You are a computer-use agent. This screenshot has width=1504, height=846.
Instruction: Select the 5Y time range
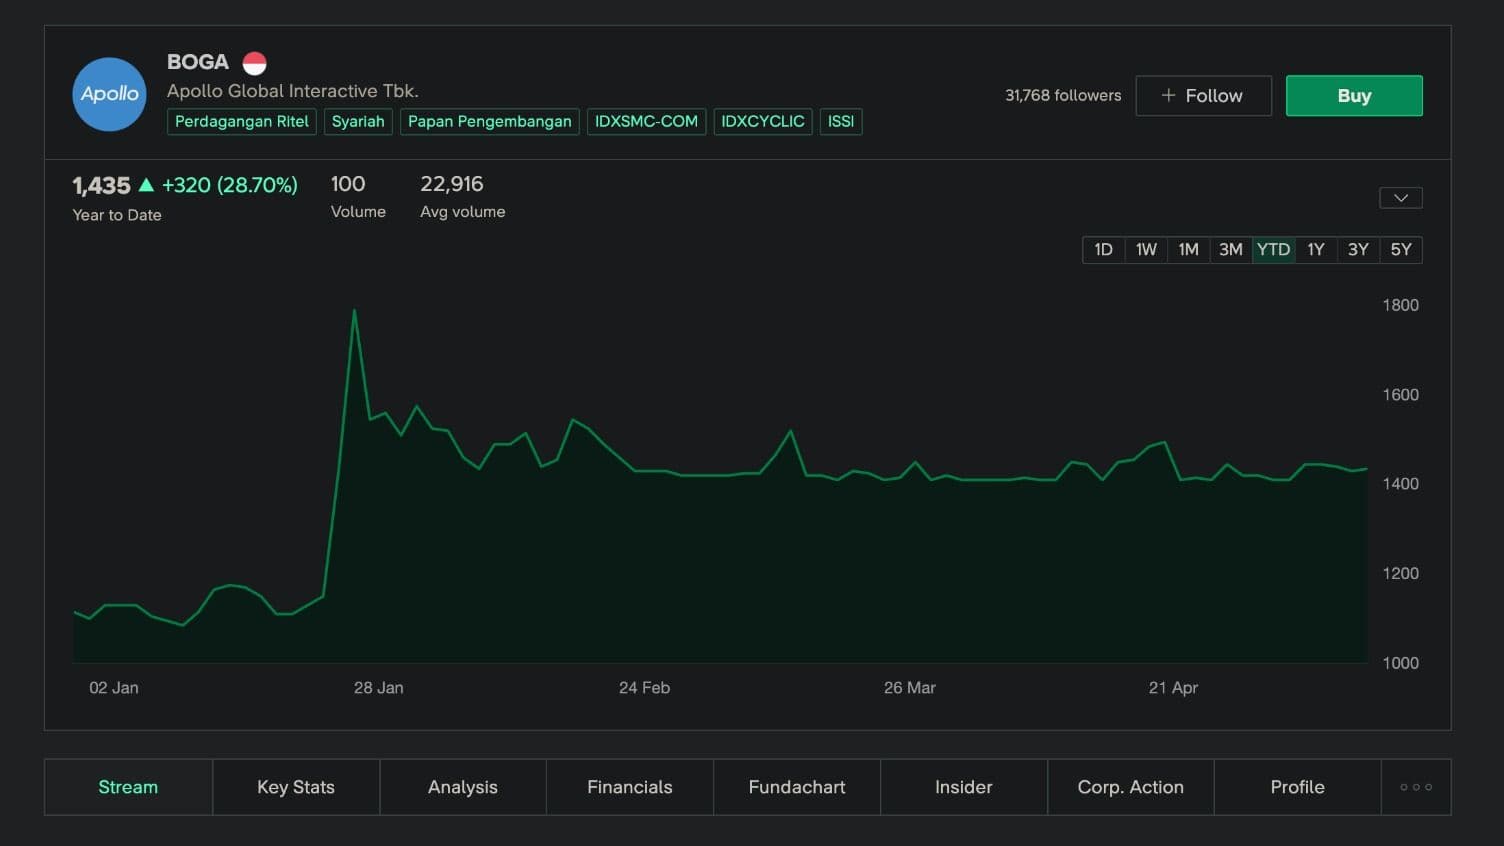1401,250
